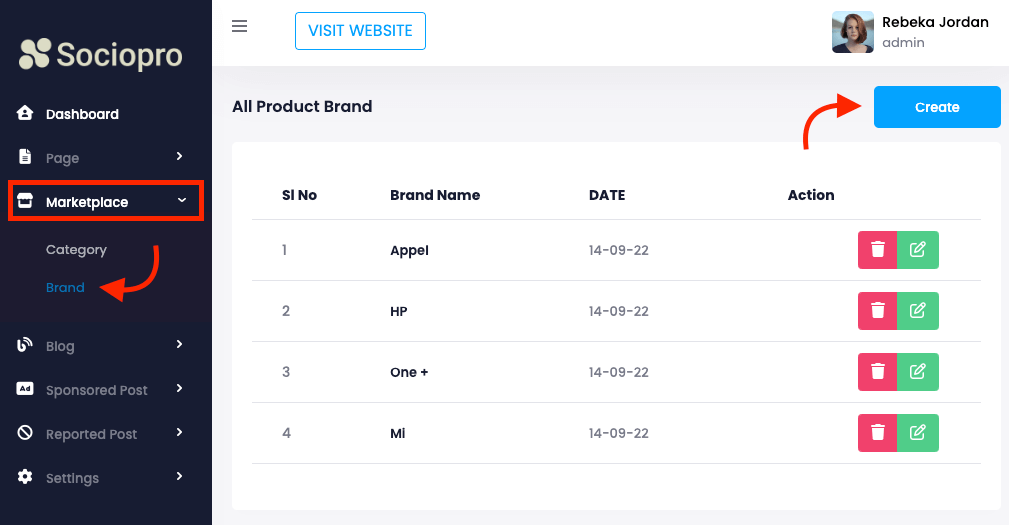
Task: Open the Category submenu item
Action: (x=76, y=250)
